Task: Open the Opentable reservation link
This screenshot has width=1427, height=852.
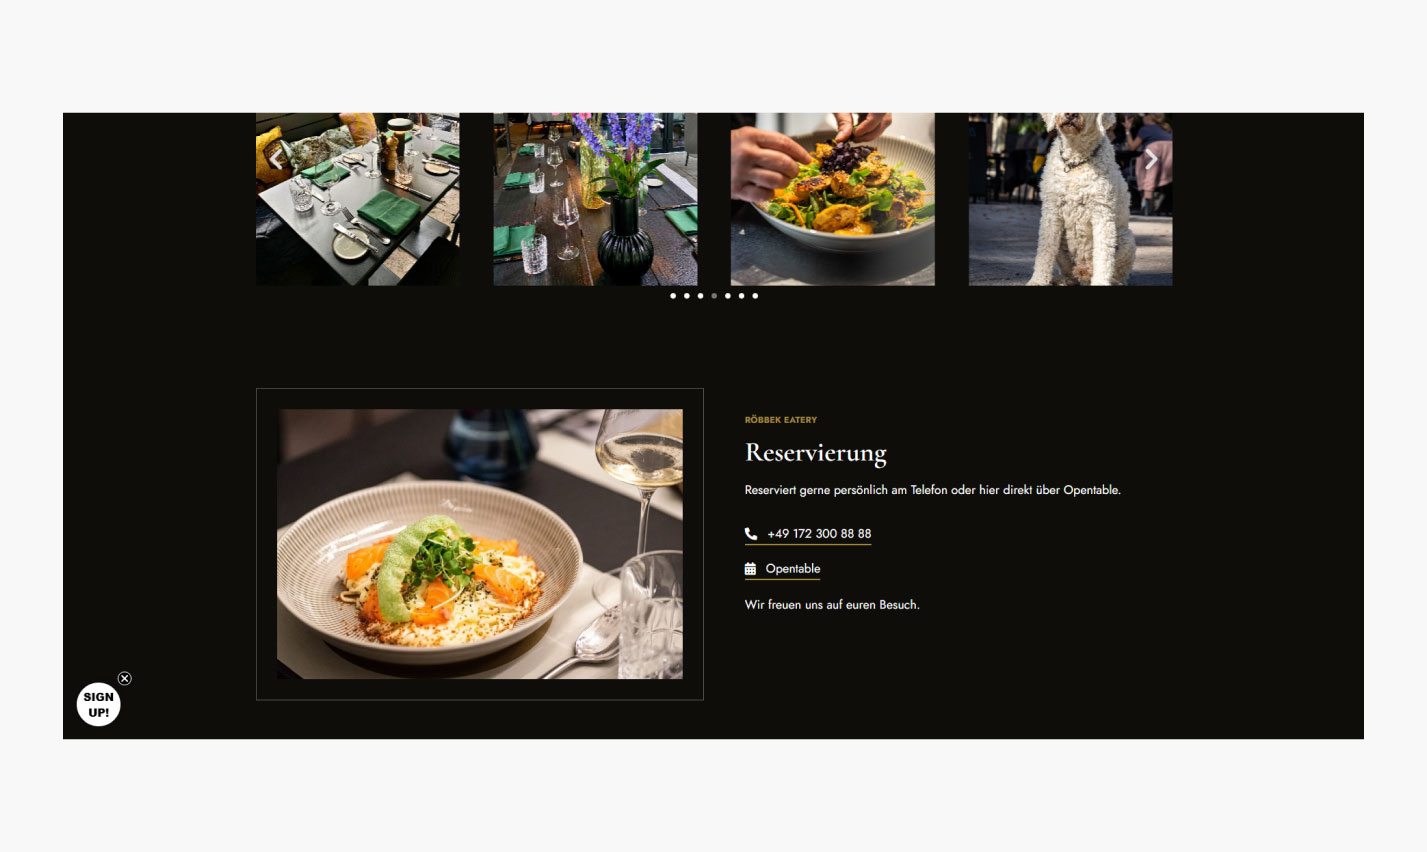Action: click(793, 569)
